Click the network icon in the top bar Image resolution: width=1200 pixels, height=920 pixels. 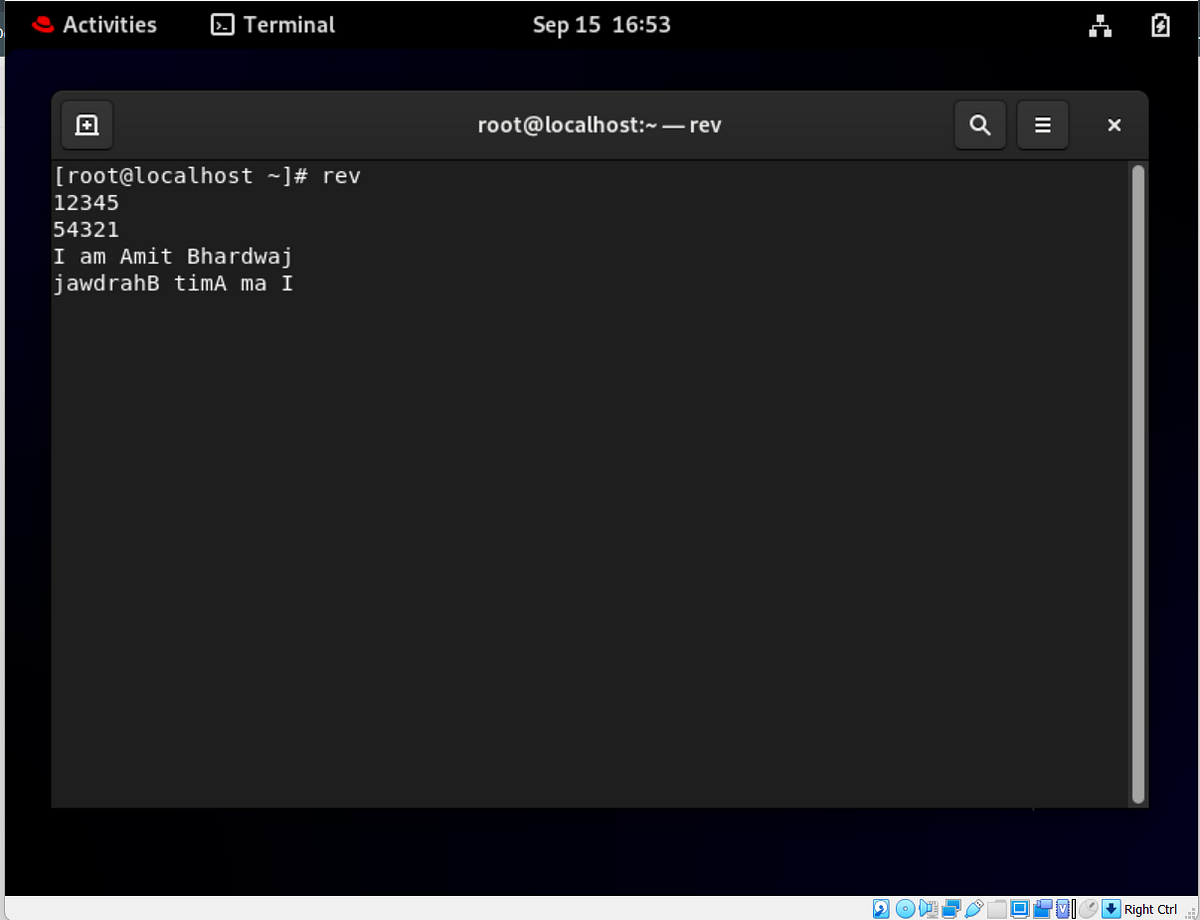tap(1100, 25)
